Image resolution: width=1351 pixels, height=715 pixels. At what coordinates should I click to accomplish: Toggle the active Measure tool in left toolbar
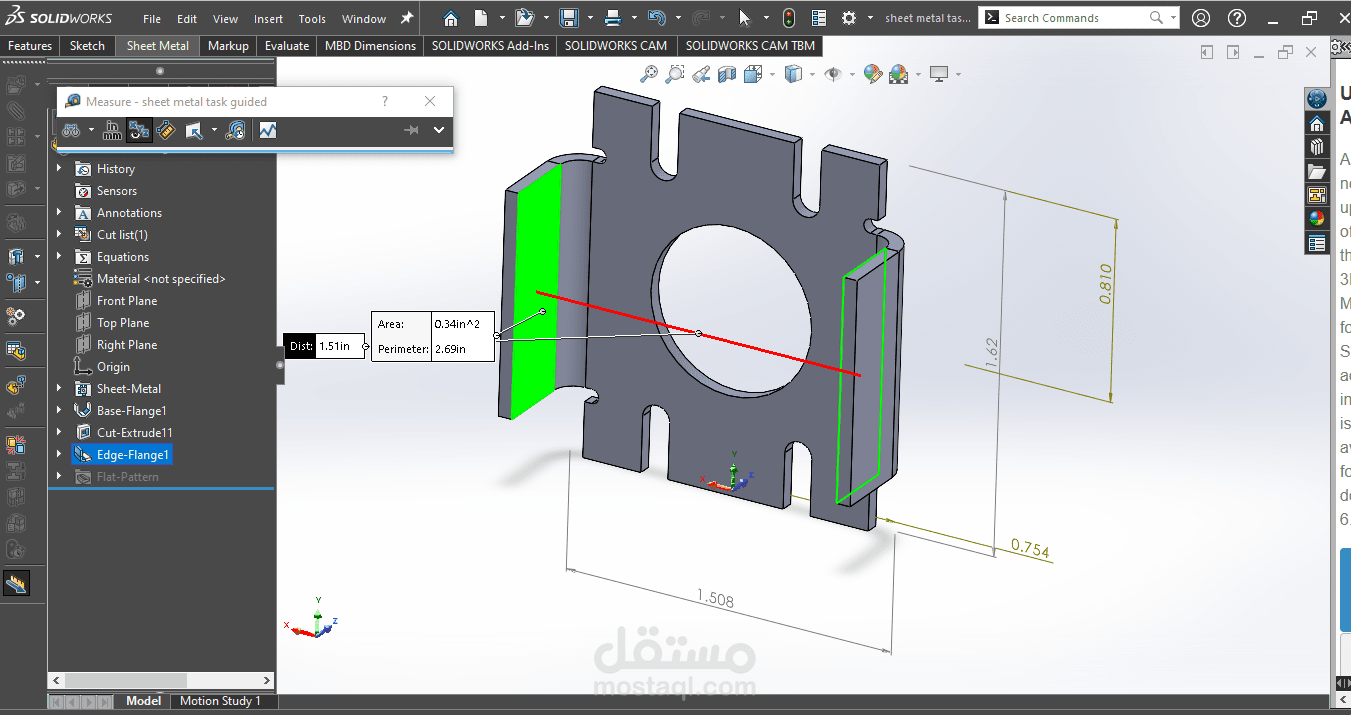(16, 583)
